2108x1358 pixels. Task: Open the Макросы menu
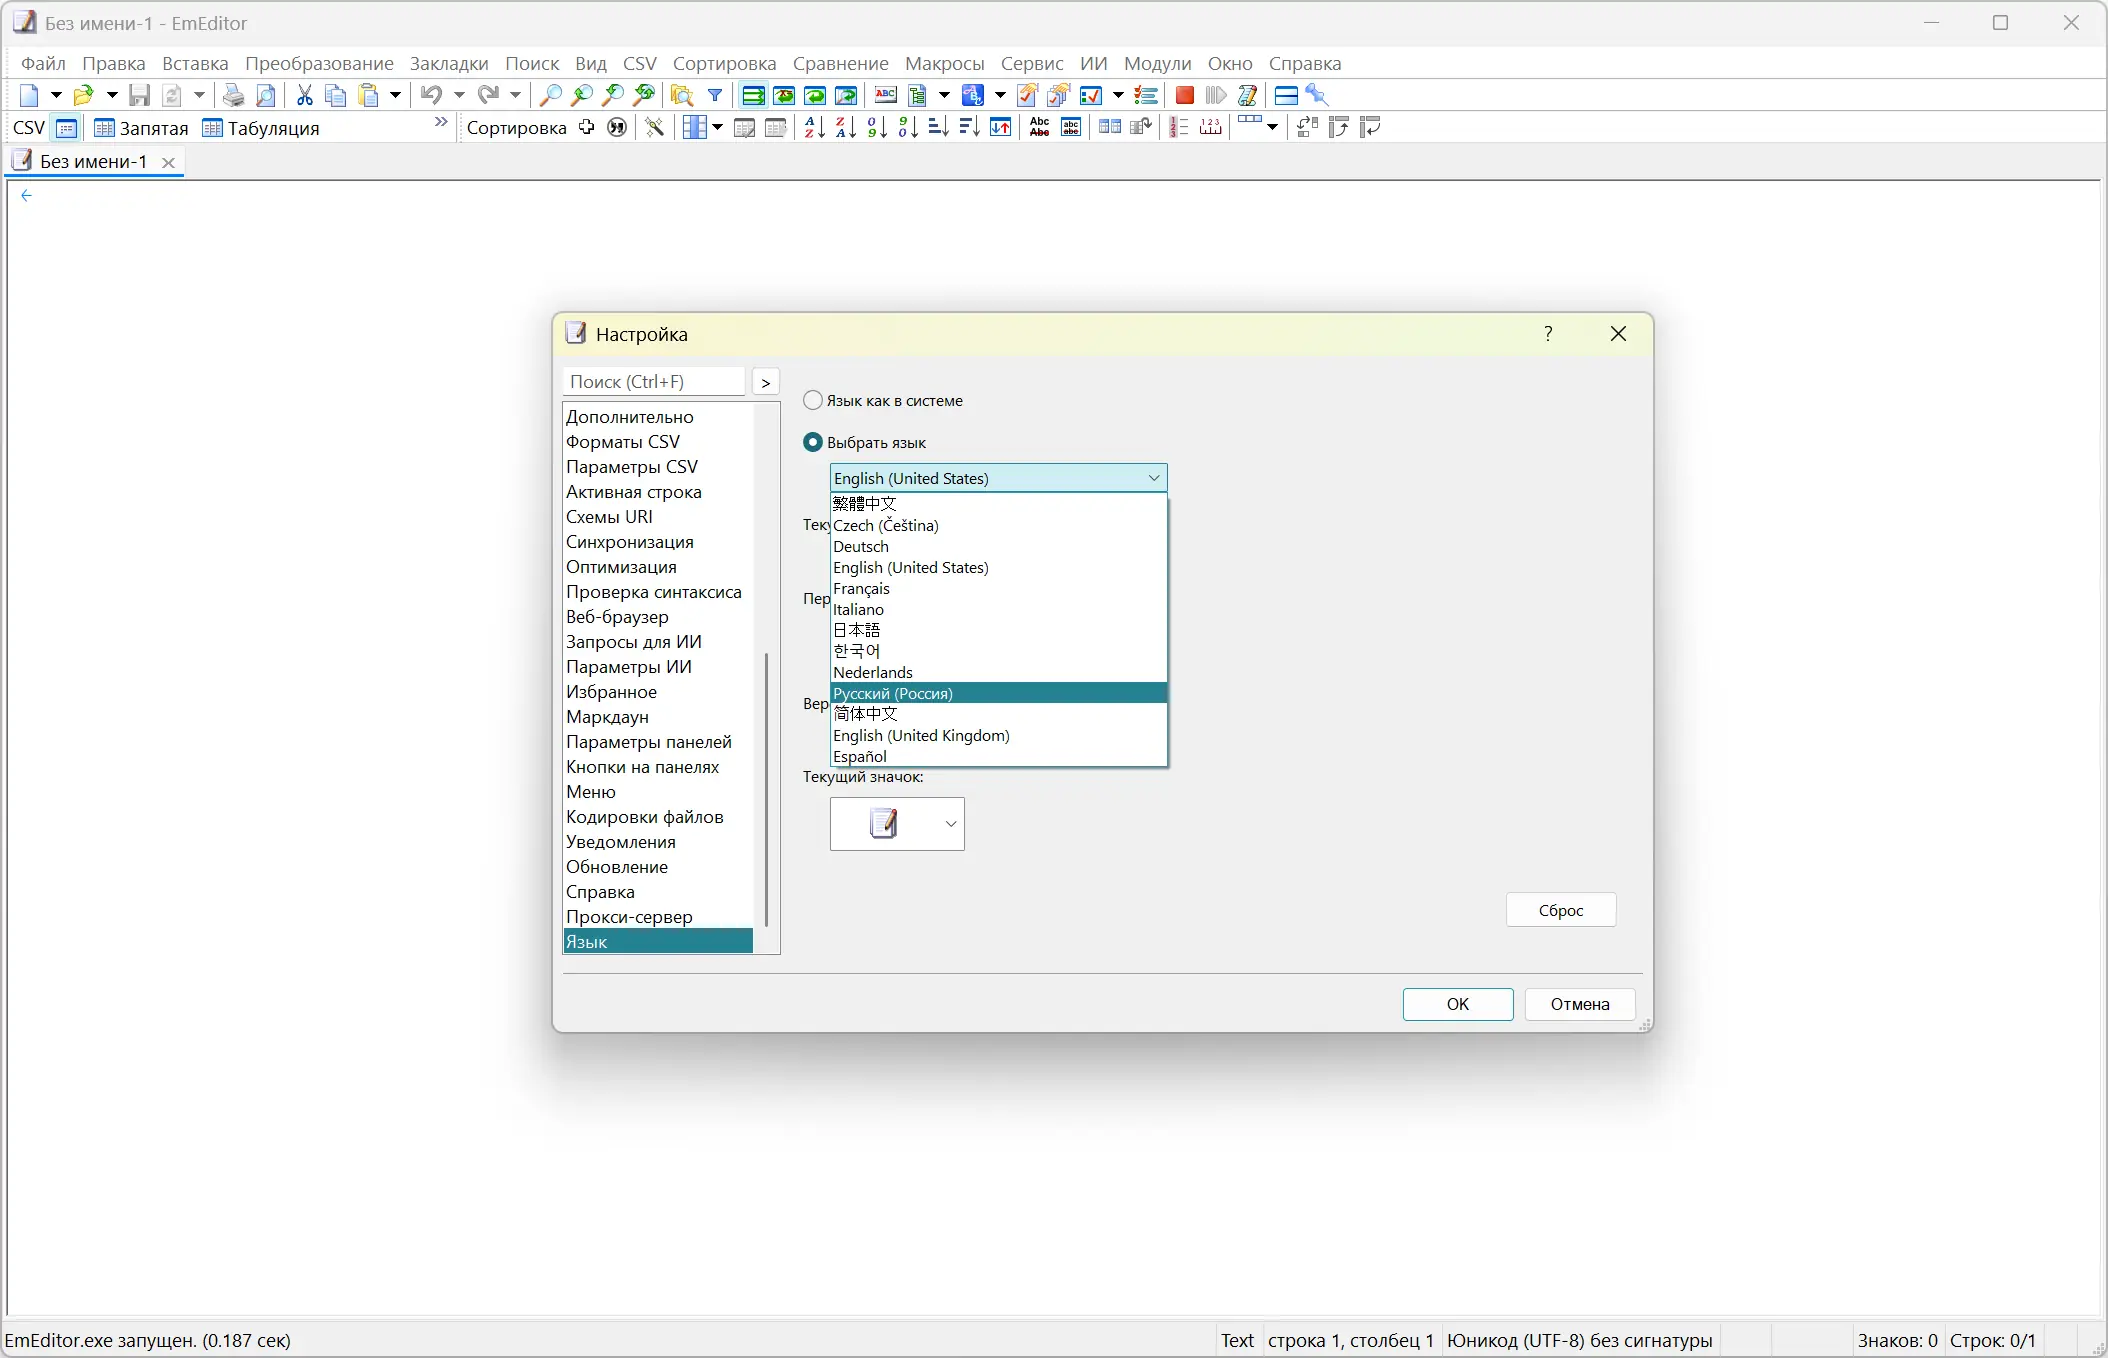pyautogui.click(x=943, y=63)
